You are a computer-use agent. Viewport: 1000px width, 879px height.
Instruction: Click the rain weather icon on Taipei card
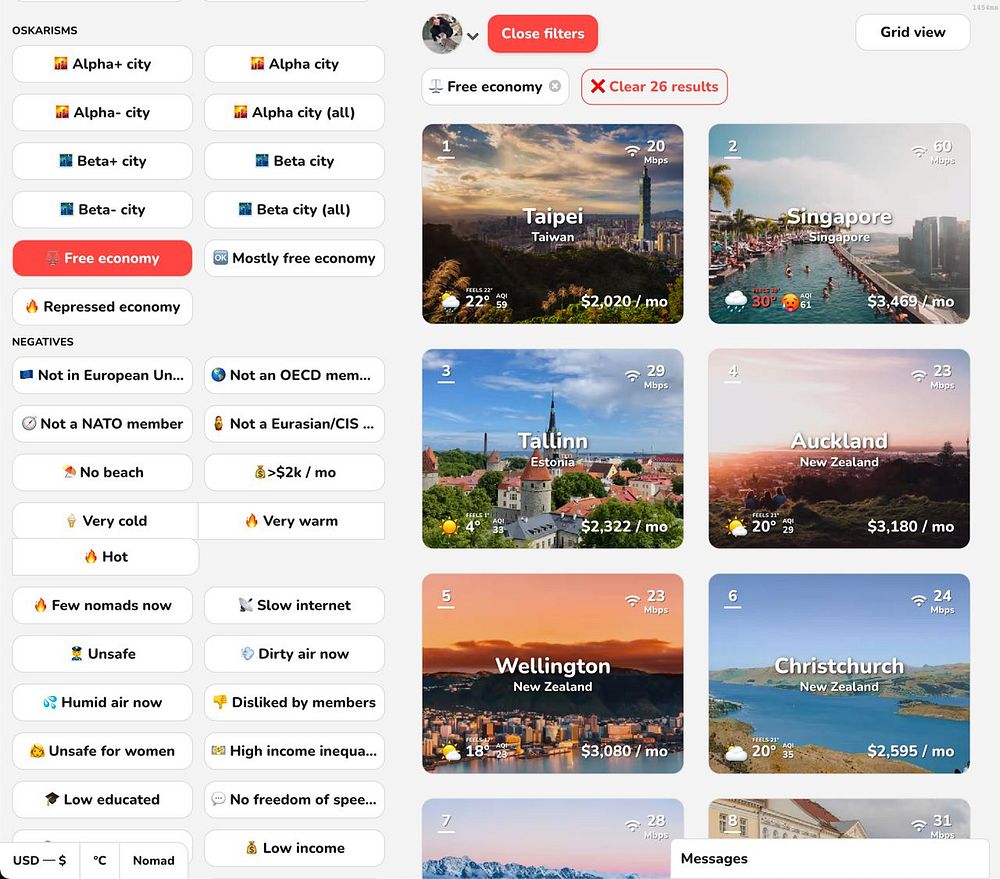click(450, 302)
